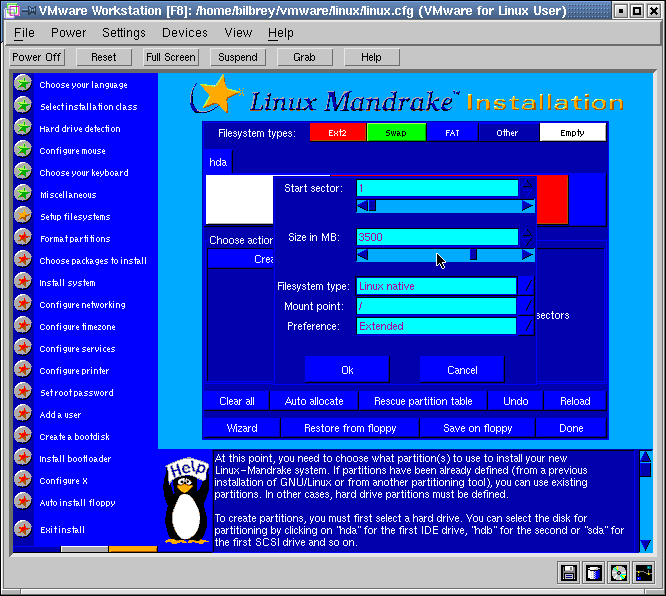Expand the Mount point dropdown

[527, 306]
